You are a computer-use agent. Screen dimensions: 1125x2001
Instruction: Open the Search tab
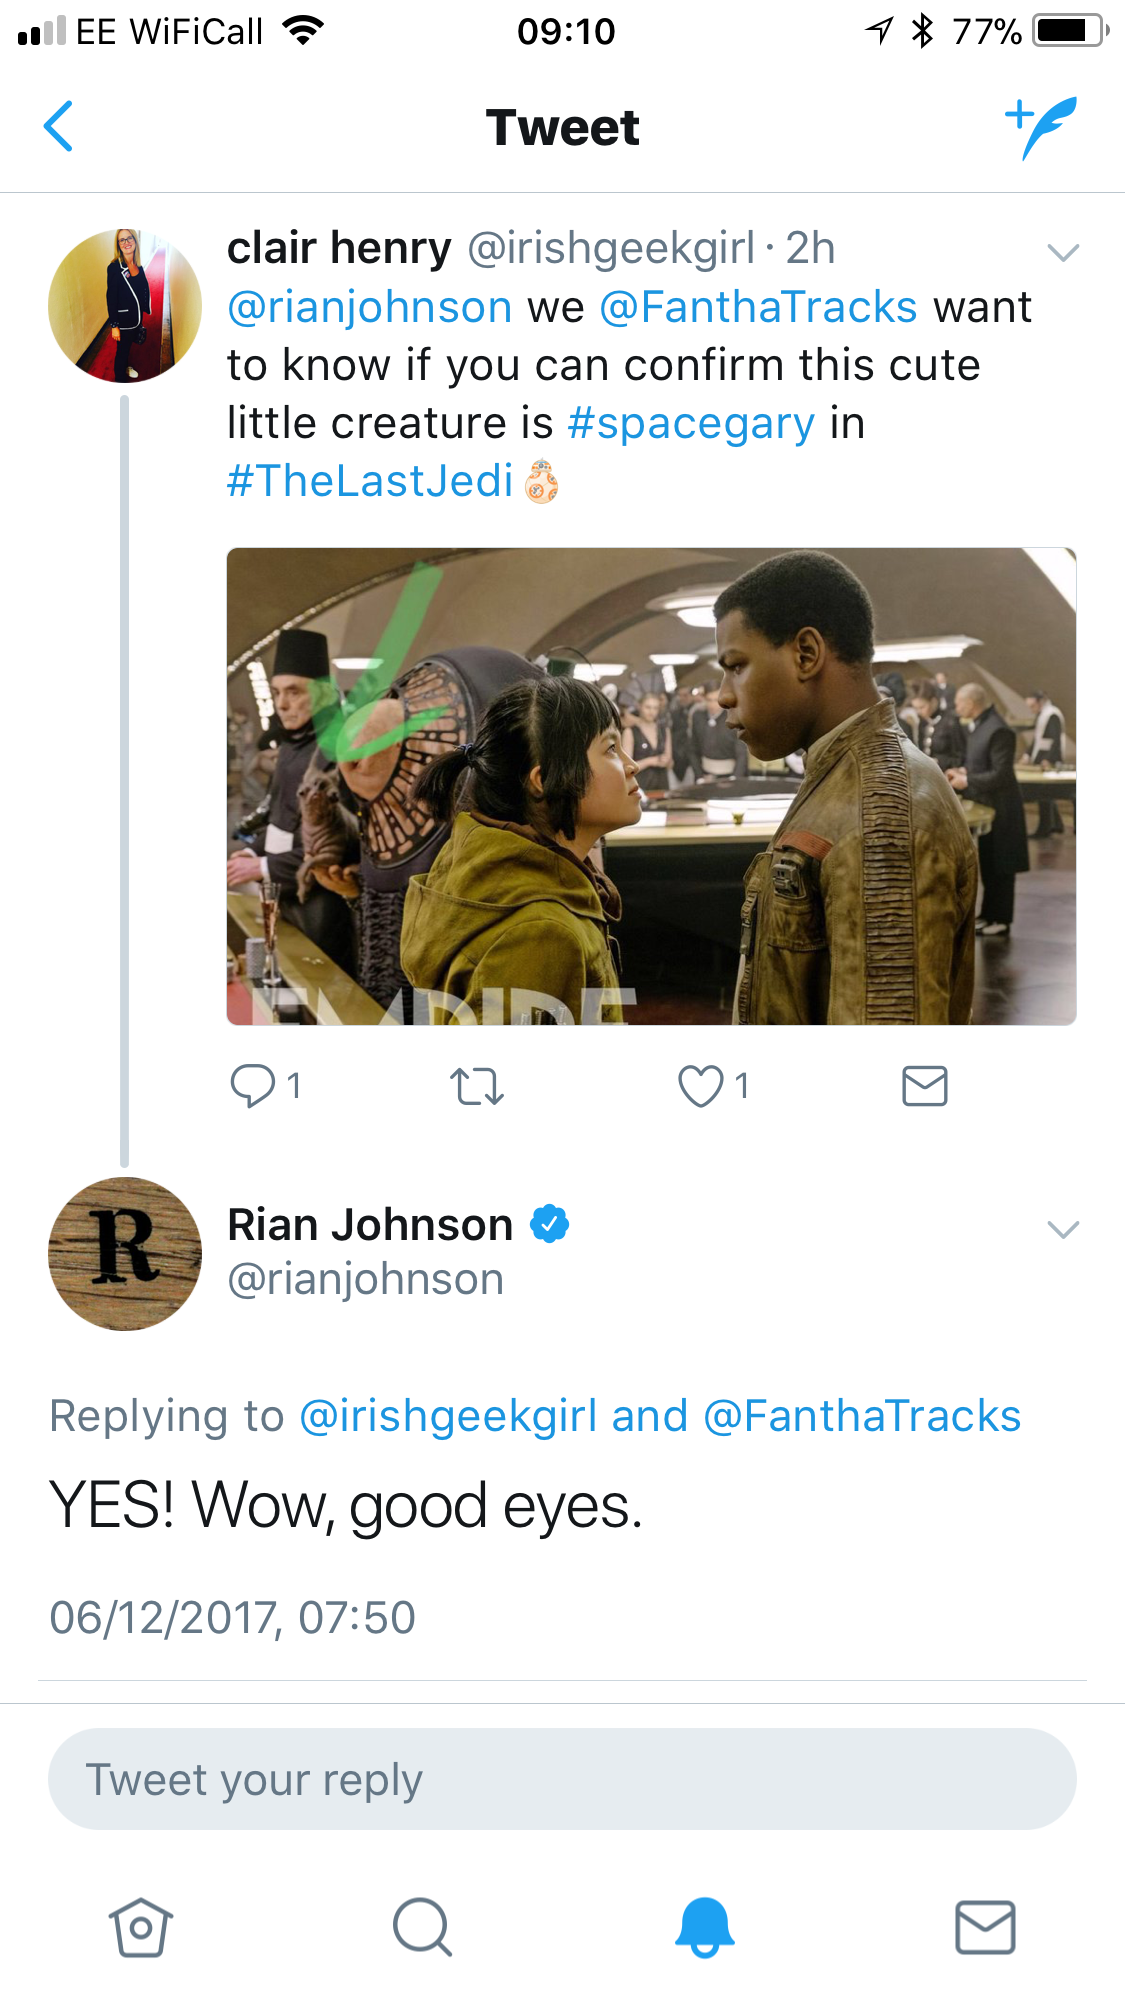tap(422, 1927)
